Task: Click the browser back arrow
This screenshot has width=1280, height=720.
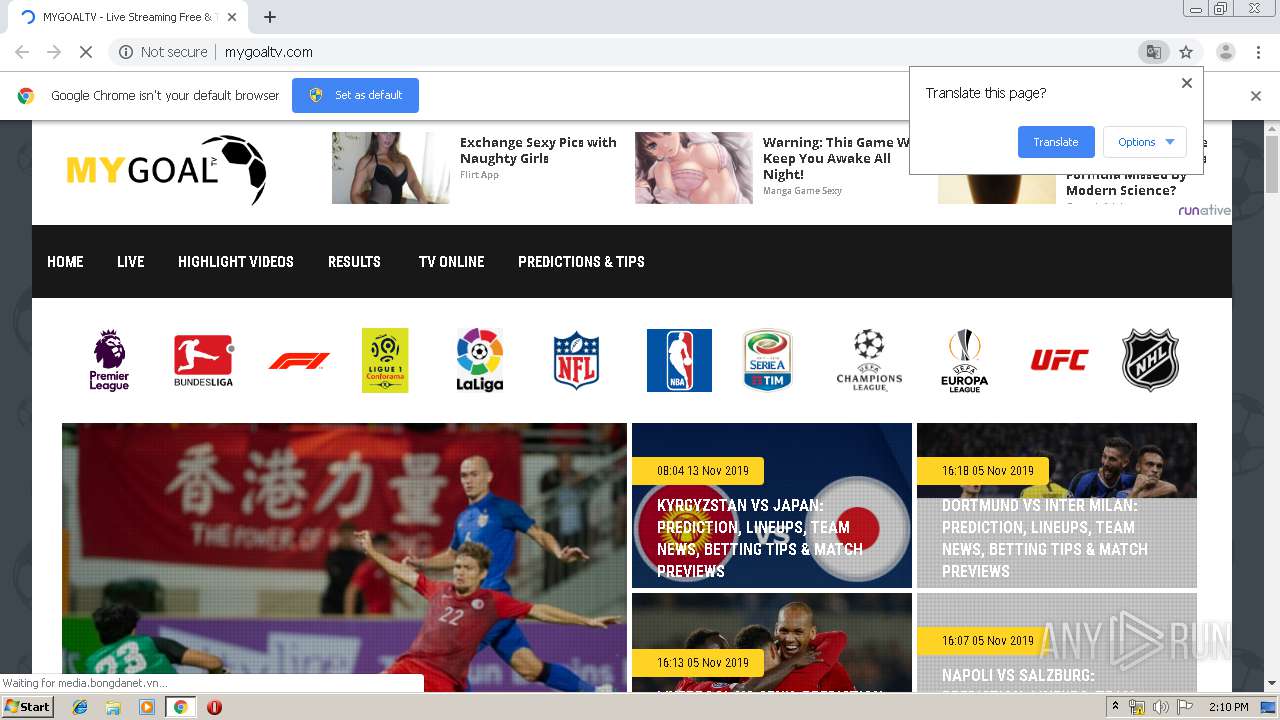Action: point(22,52)
